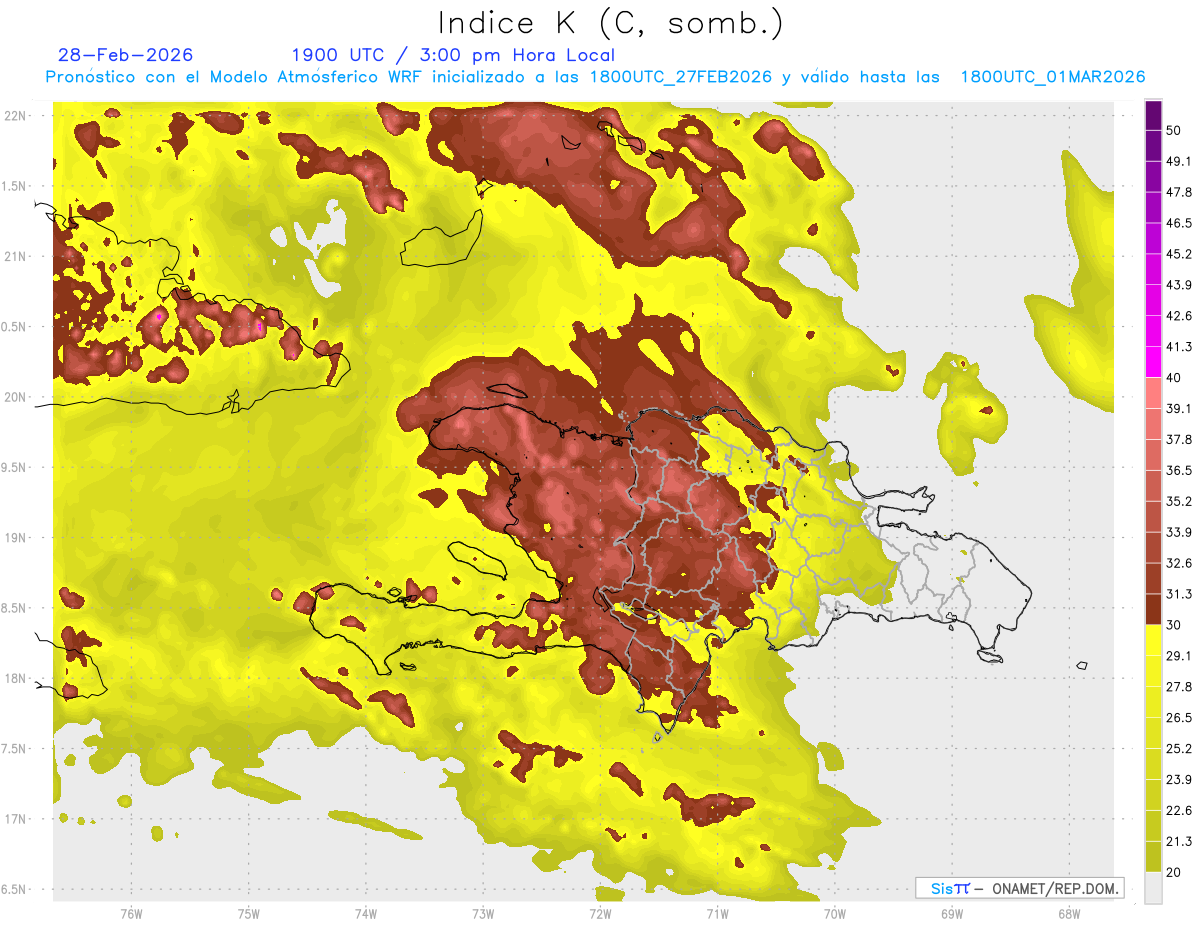Click the salmon legend swatch between 39.1 and 40
This screenshot has height=927, width=1200.
point(1153,393)
